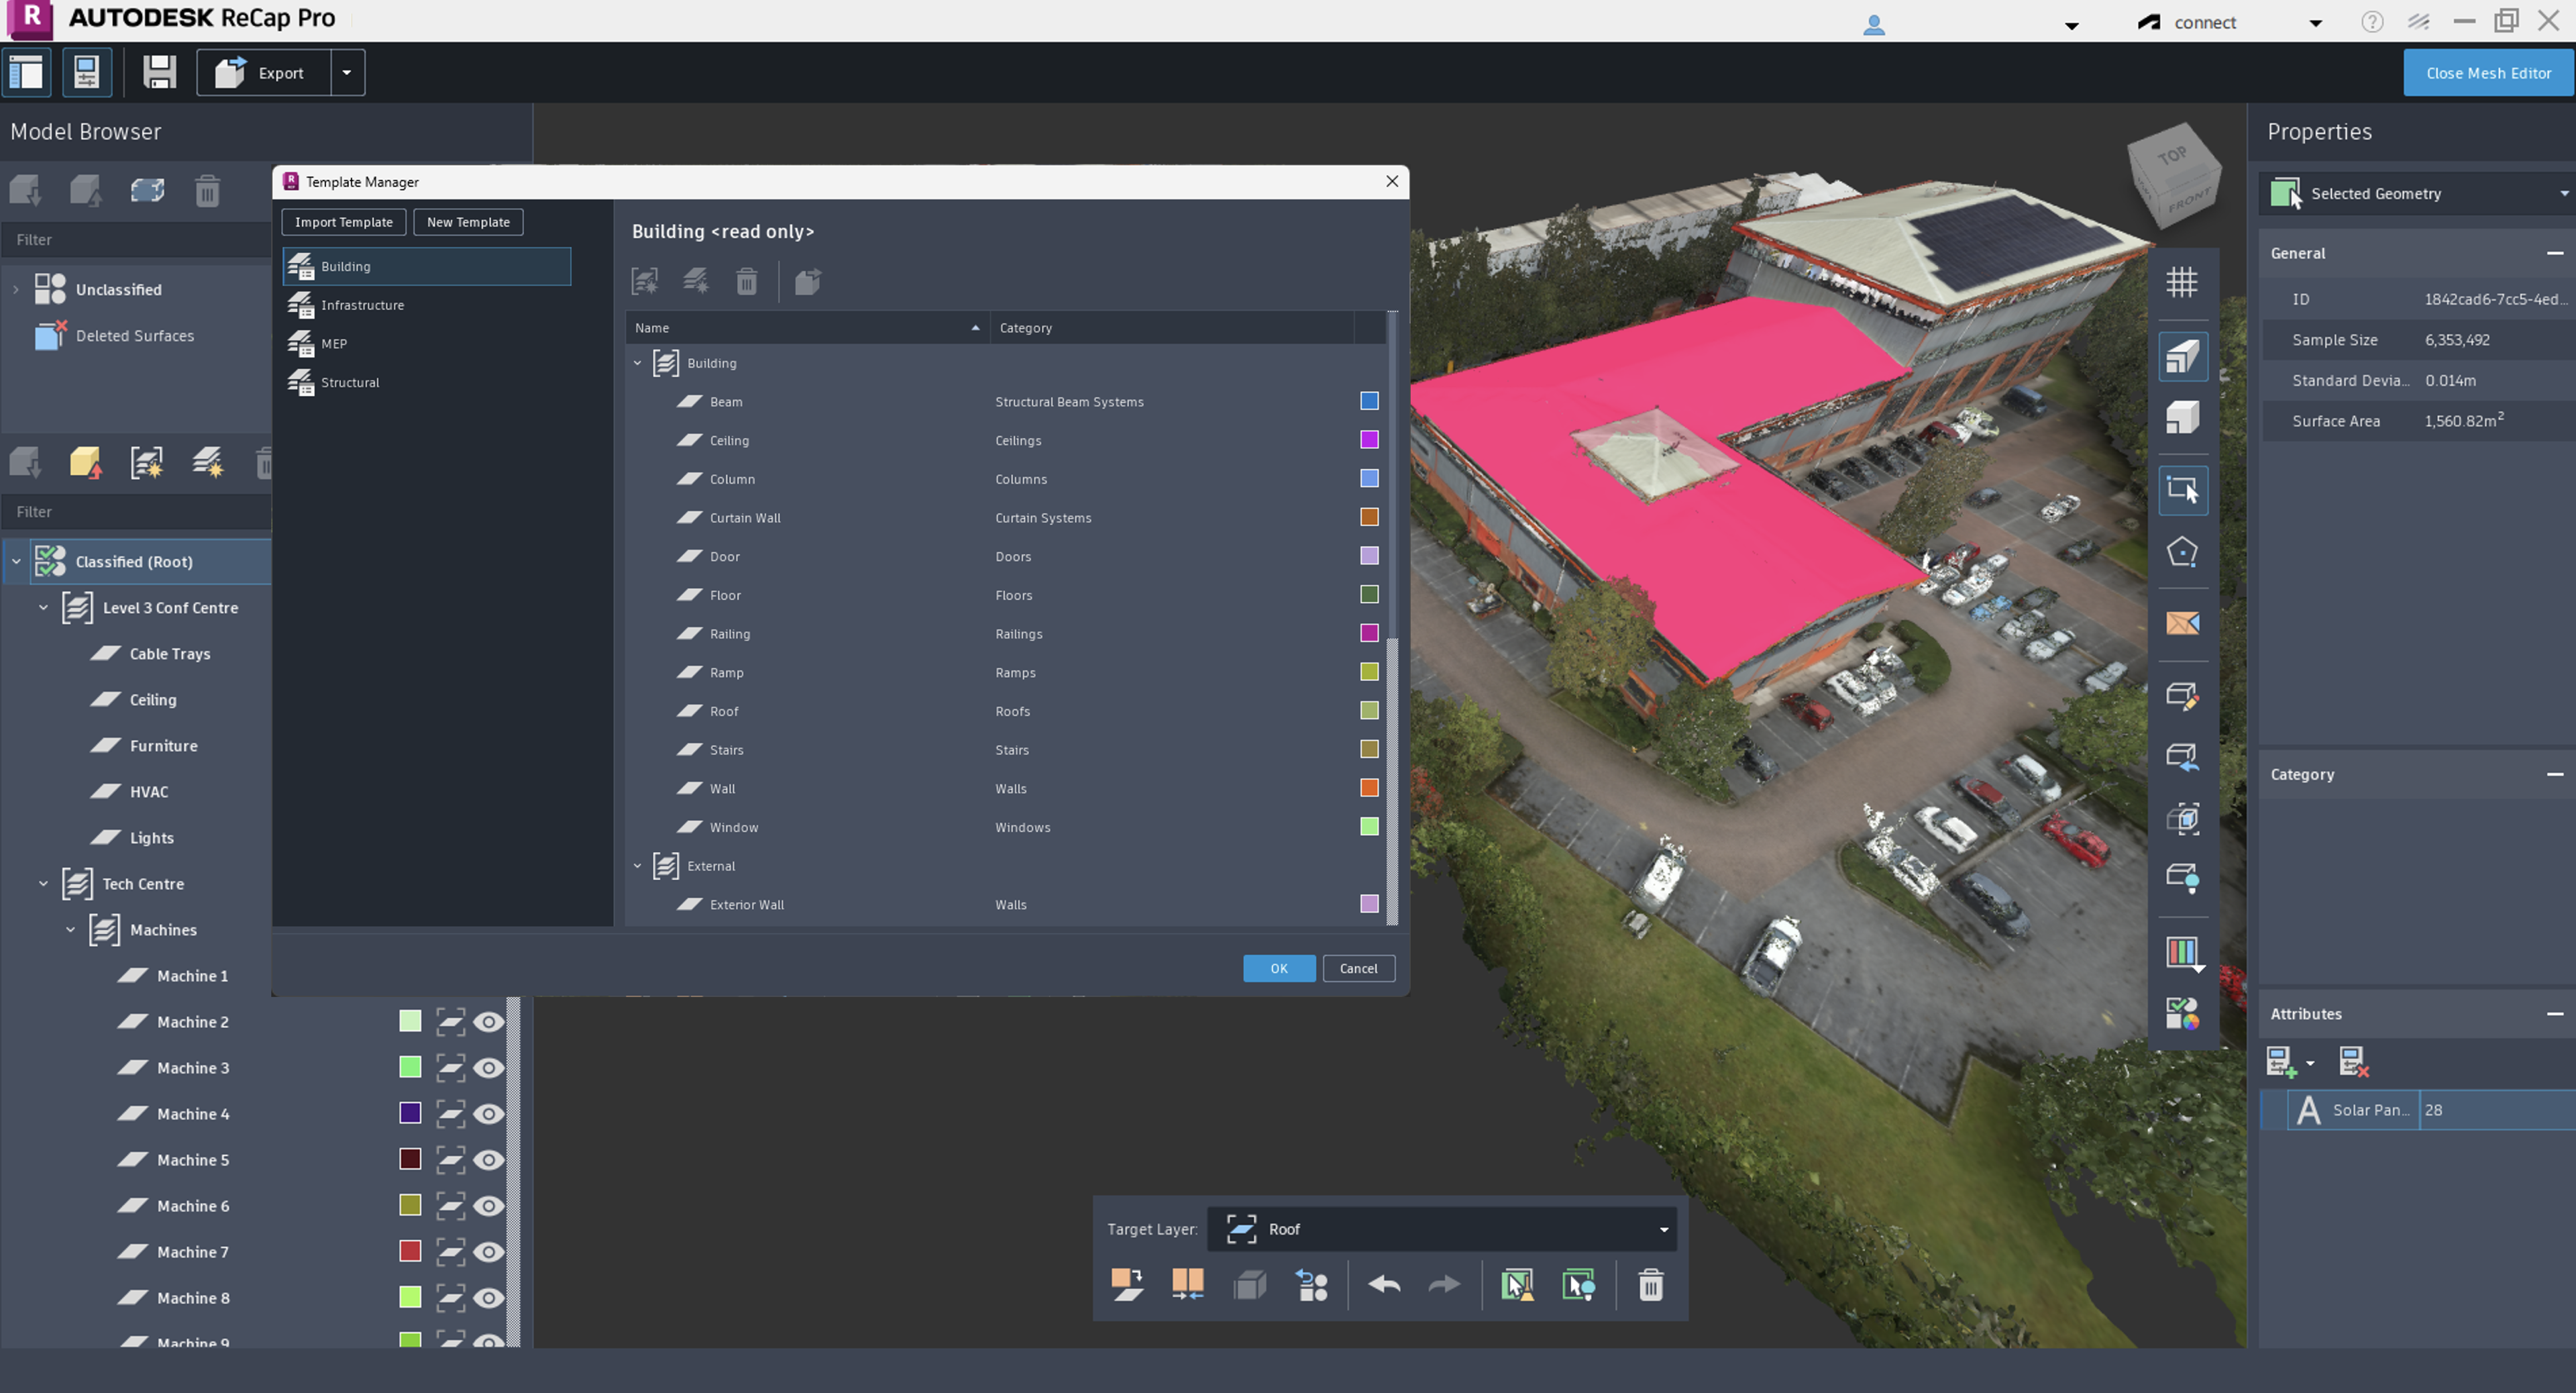
Task: Click the window selection tool in viewport toolbar
Action: [2182, 490]
